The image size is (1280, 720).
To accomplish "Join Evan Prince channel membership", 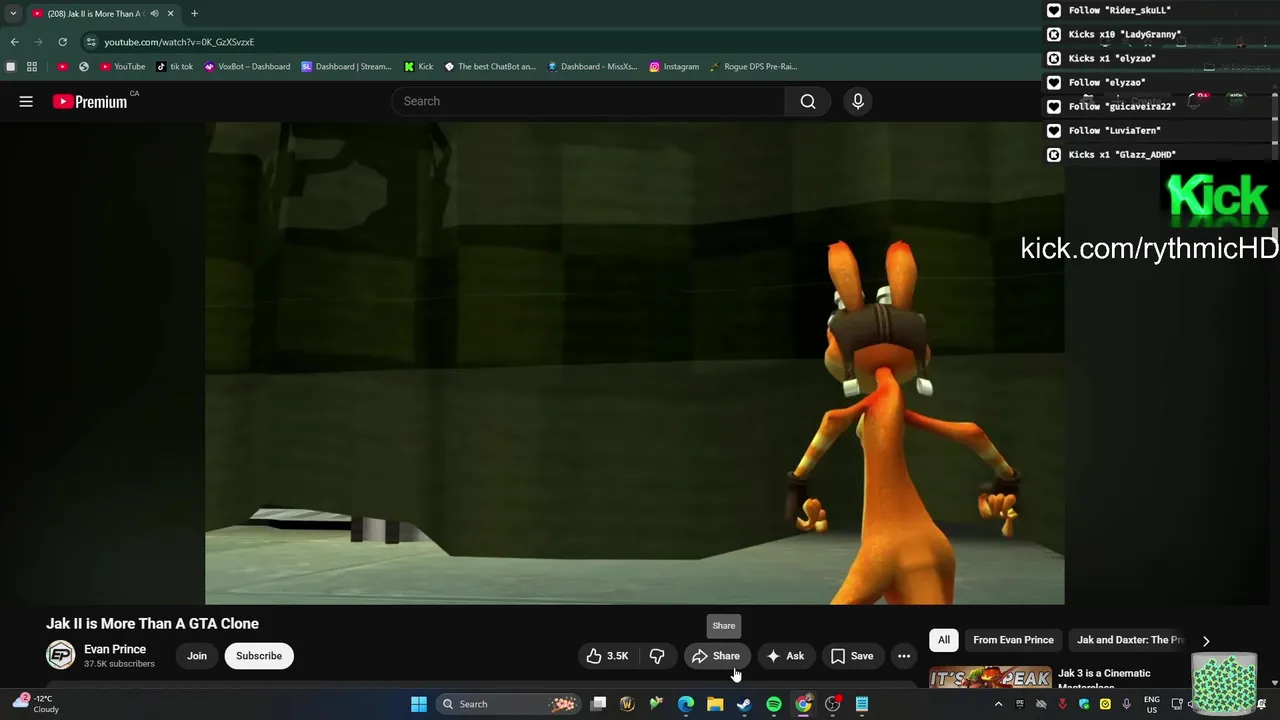I will click(197, 656).
